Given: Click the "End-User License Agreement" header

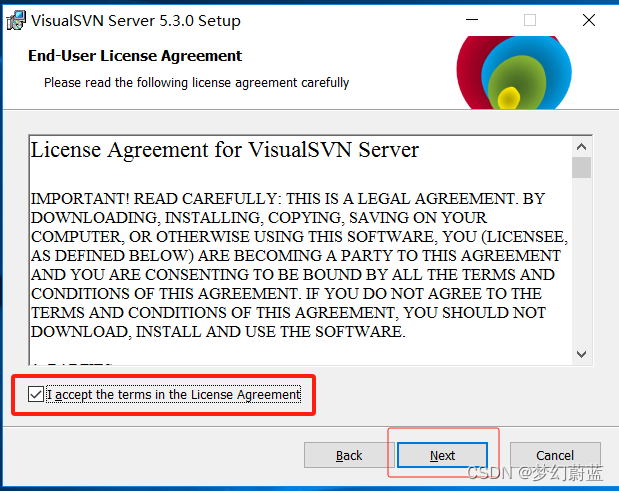Looking at the screenshot, I should 135,56.
